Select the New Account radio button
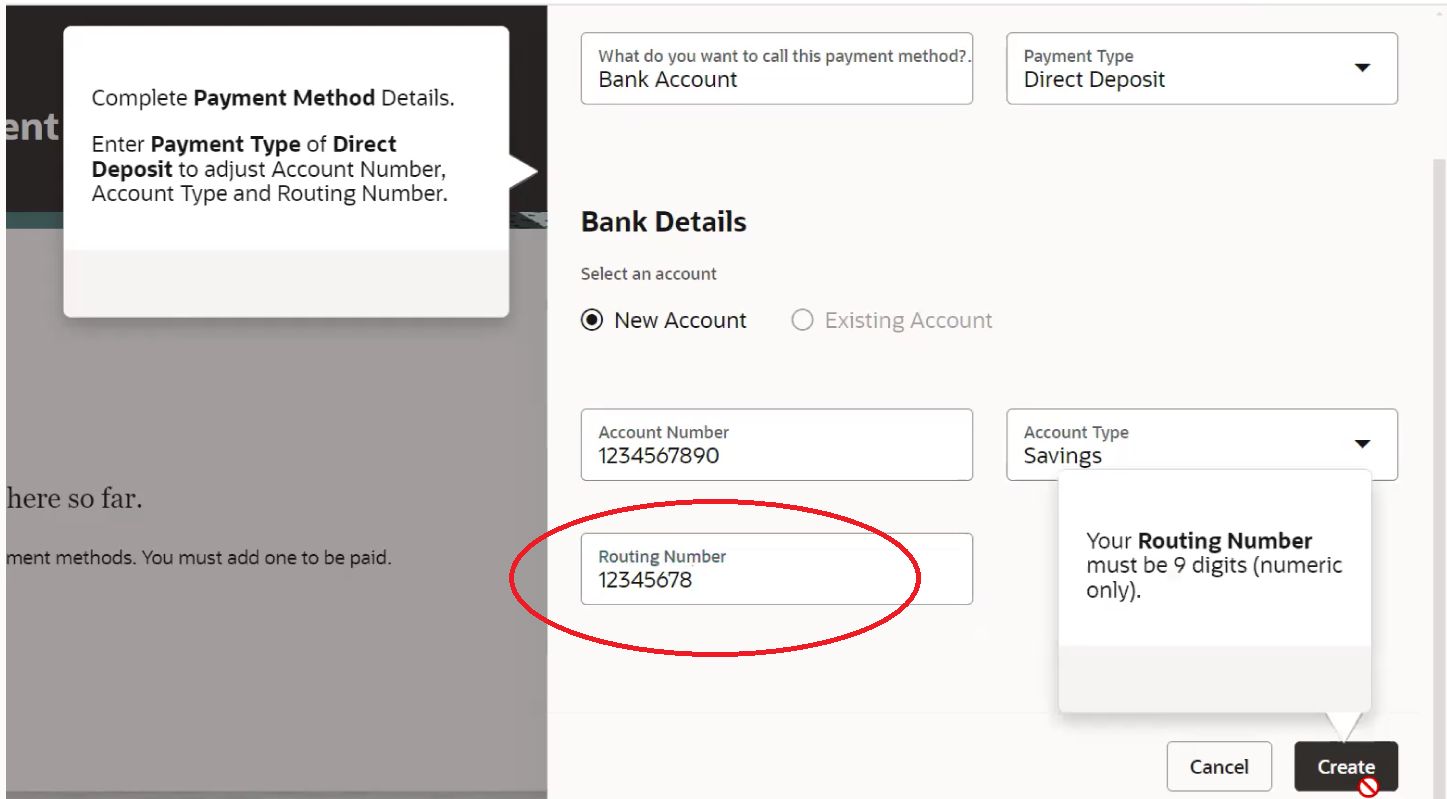Screen dimensions: 1447x799 592,321
